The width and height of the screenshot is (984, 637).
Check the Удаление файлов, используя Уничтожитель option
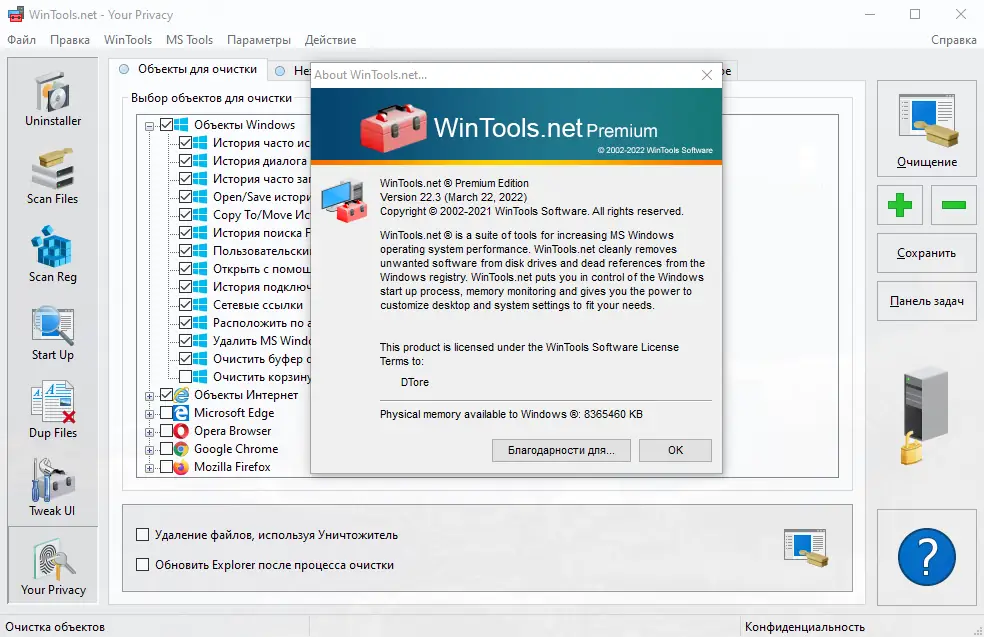click(x=142, y=535)
